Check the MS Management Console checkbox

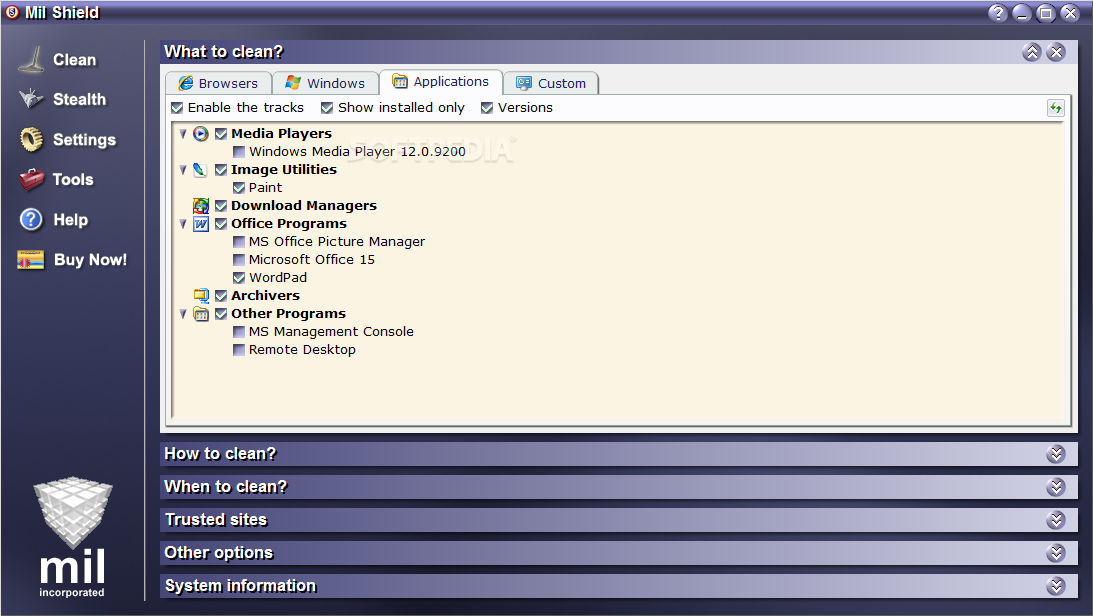(238, 332)
